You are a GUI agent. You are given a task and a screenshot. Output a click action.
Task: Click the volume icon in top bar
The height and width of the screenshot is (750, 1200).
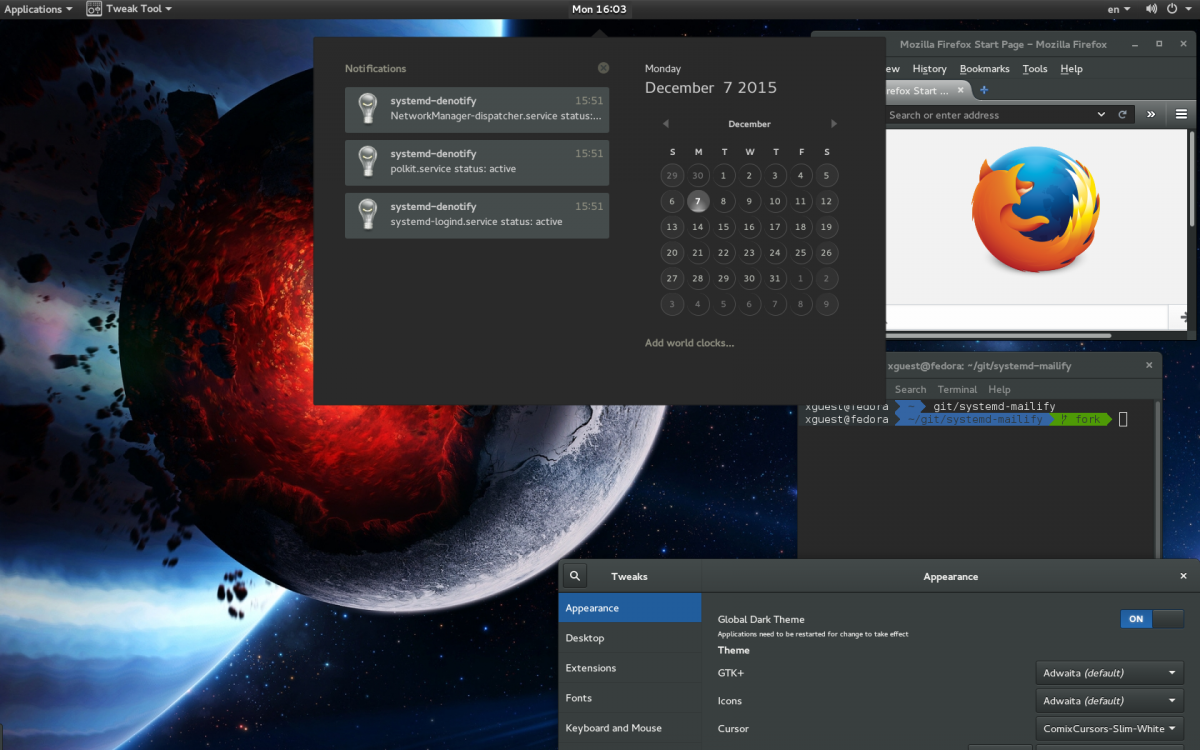click(1152, 9)
